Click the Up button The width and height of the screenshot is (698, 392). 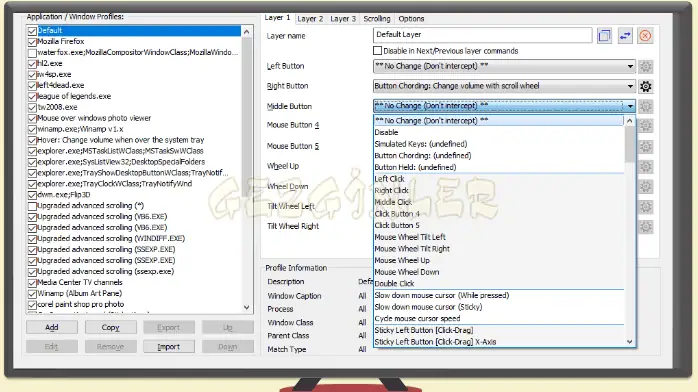click(227, 327)
